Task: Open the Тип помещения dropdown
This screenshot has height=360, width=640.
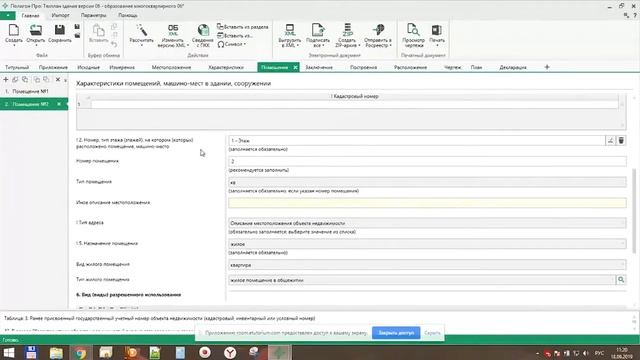Action: 427,182
